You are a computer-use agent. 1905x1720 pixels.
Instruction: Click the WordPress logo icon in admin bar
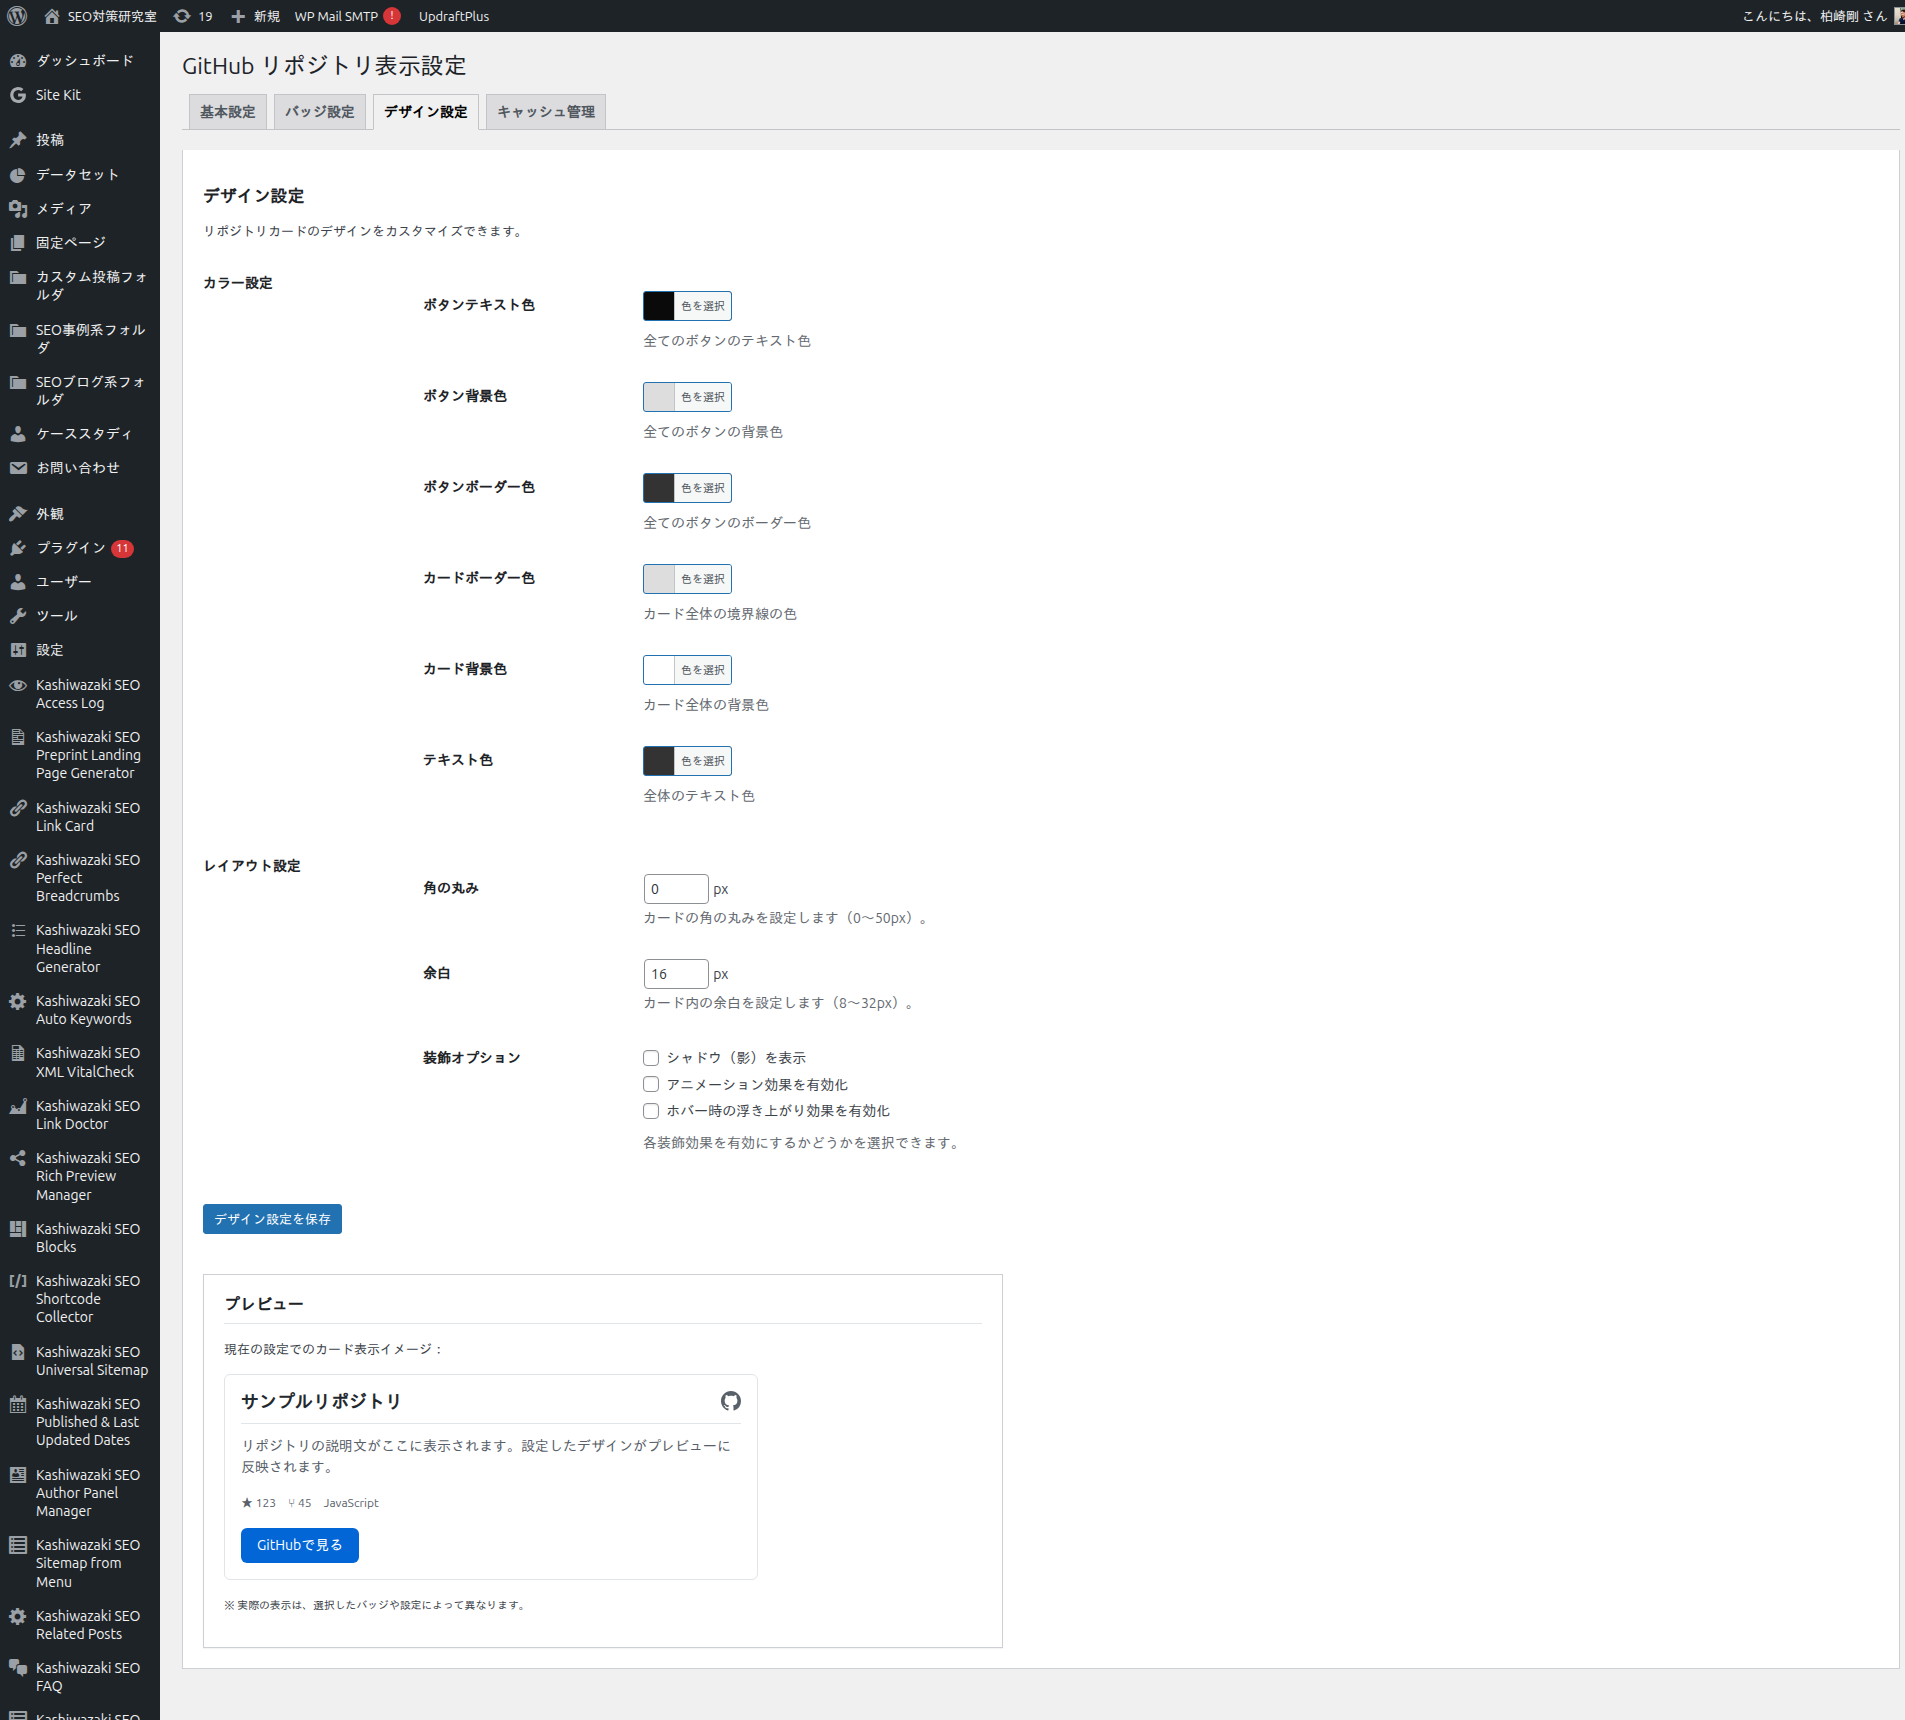[17, 16]
